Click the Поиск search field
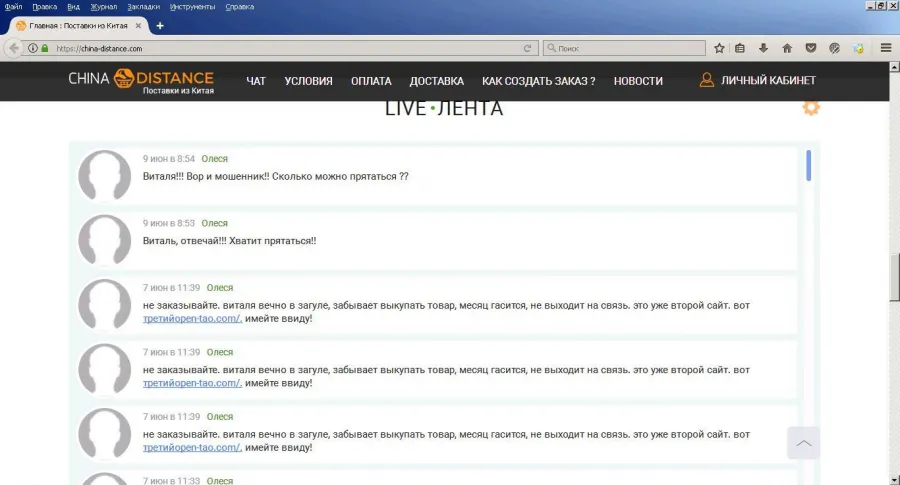 [x=624, y=48]
